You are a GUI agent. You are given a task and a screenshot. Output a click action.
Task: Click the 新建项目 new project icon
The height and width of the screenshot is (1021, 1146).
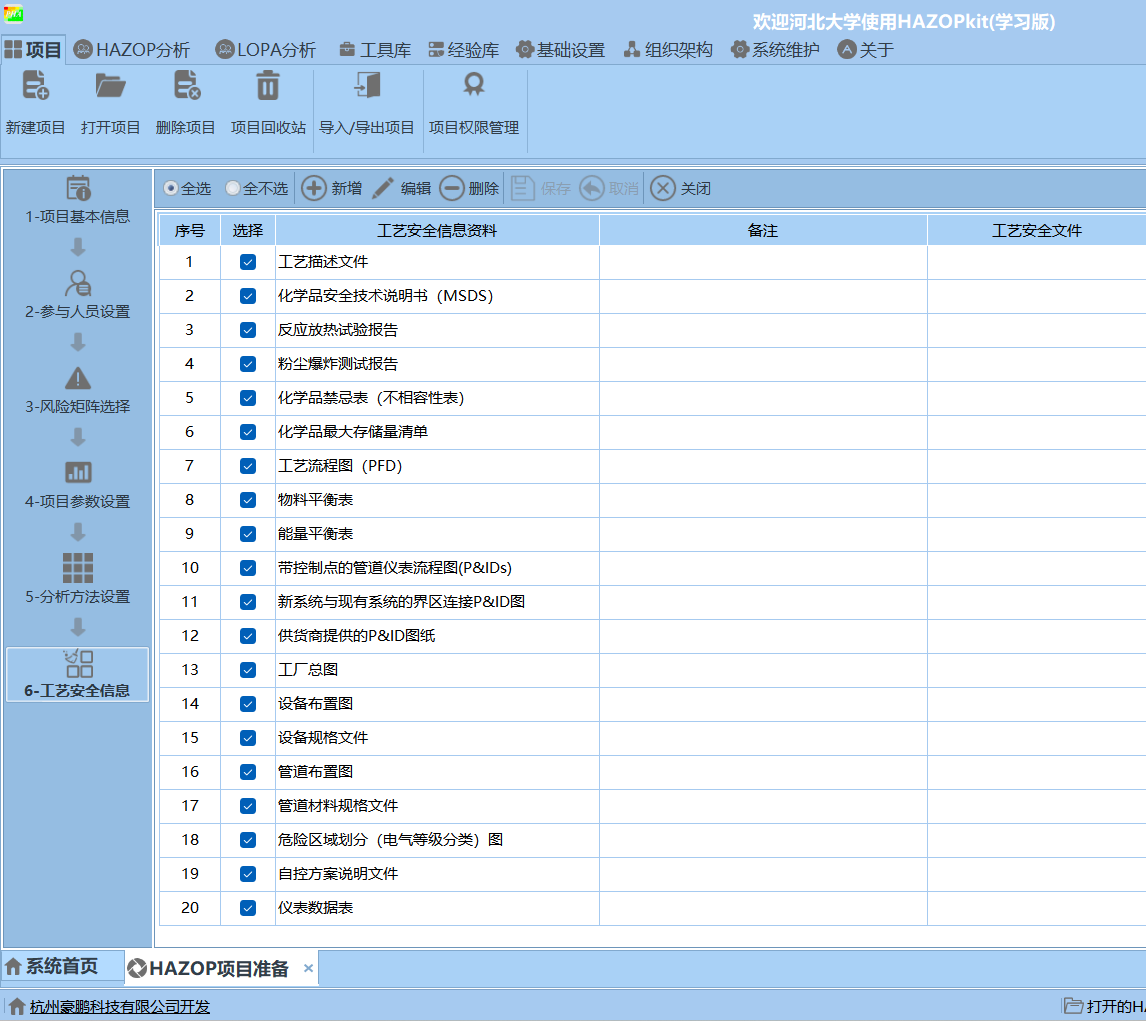[35, 86]
